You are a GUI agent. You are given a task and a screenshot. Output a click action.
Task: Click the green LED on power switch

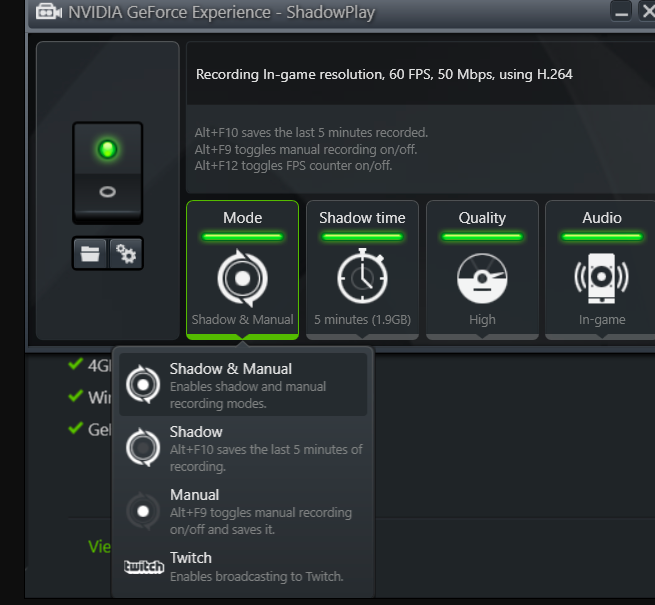[x=107, y=149]
